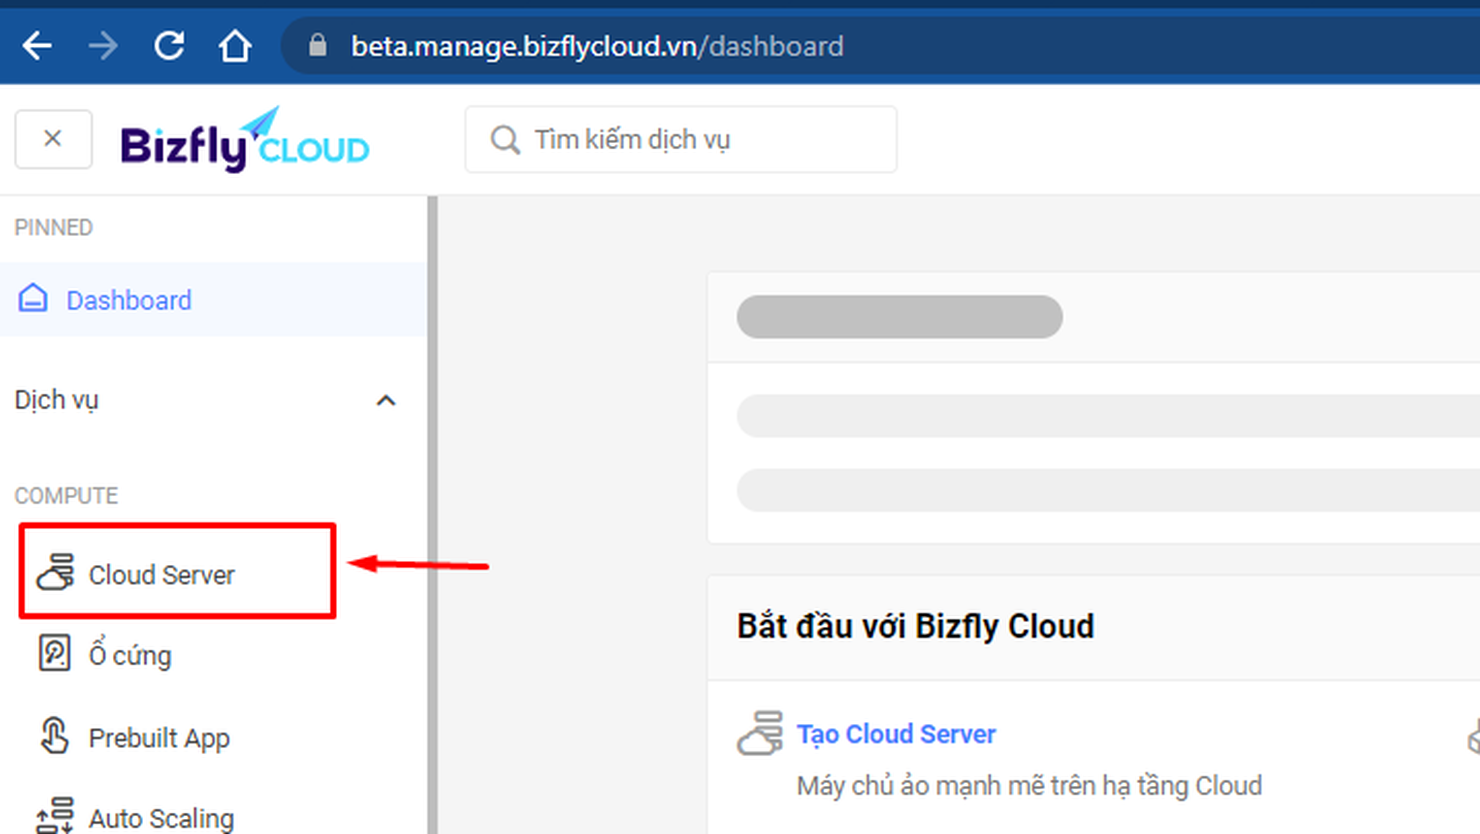Follow the Tạo Cloud Server link
The image size is (1480, 834).
[896, 734]
